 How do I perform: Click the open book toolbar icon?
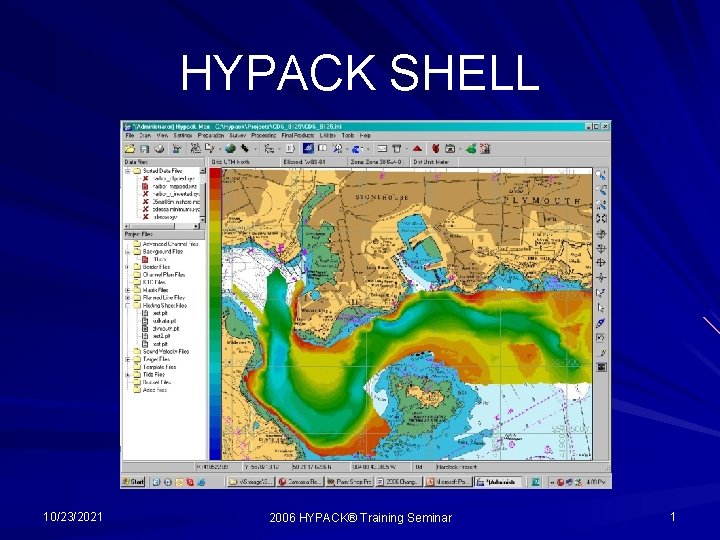(322, 148)
